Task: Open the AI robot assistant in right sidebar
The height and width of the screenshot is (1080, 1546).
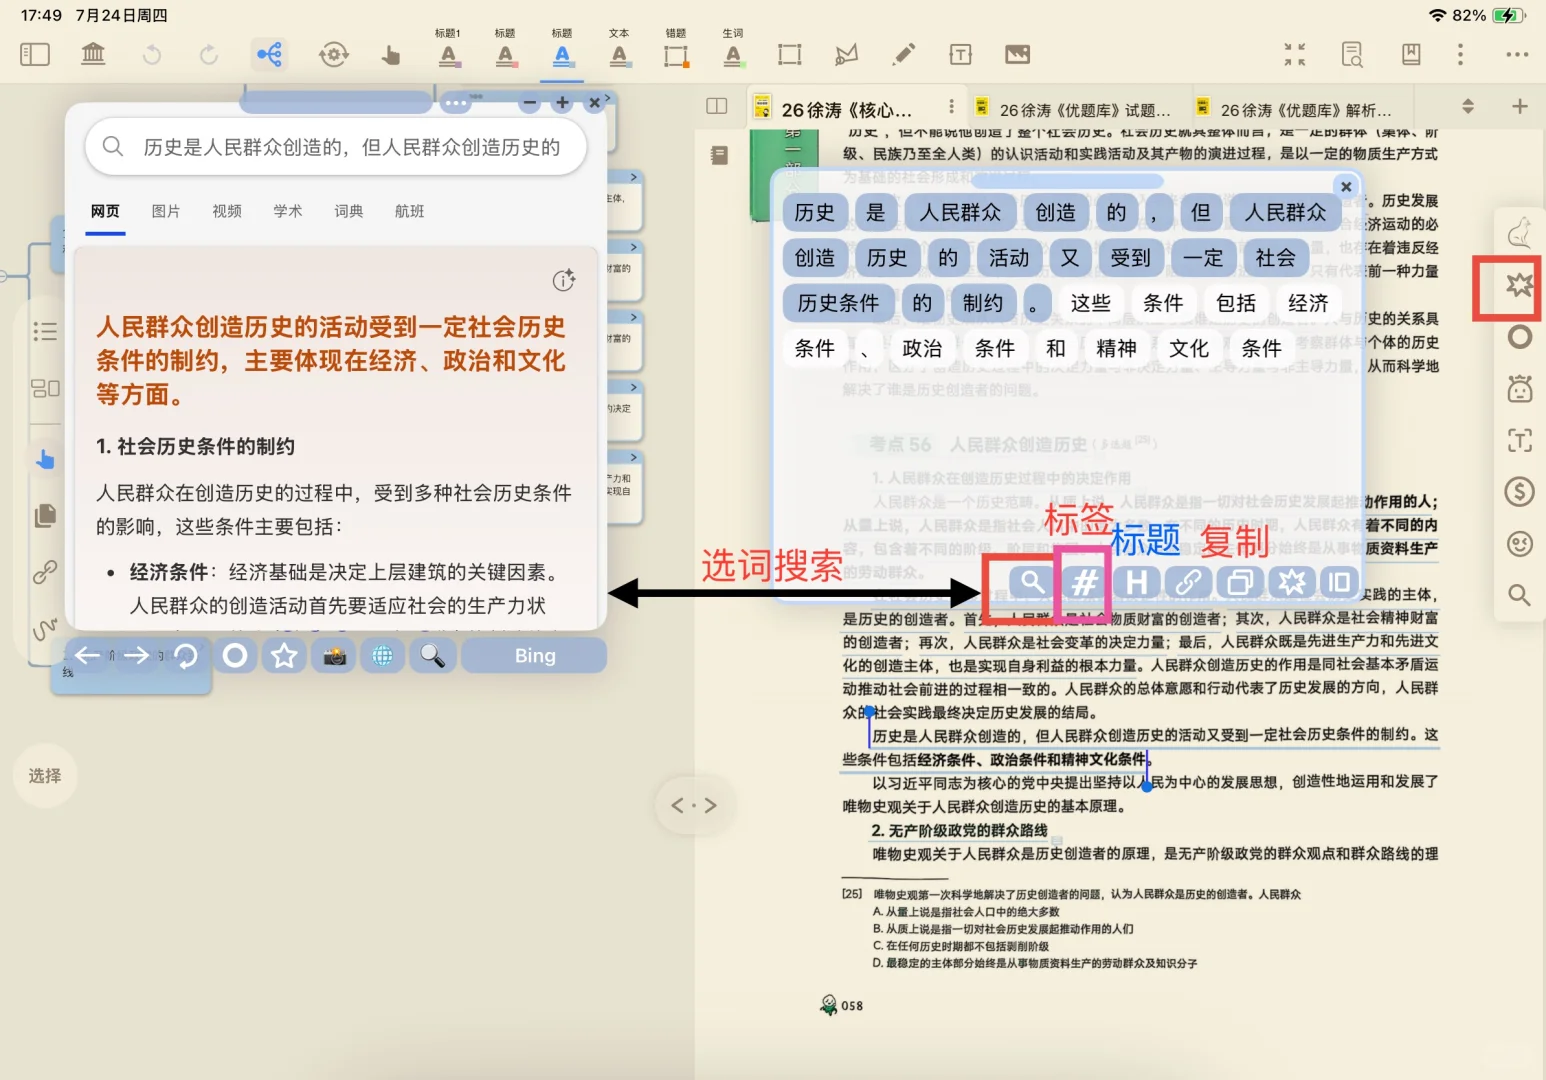Action: (1519, 388)
